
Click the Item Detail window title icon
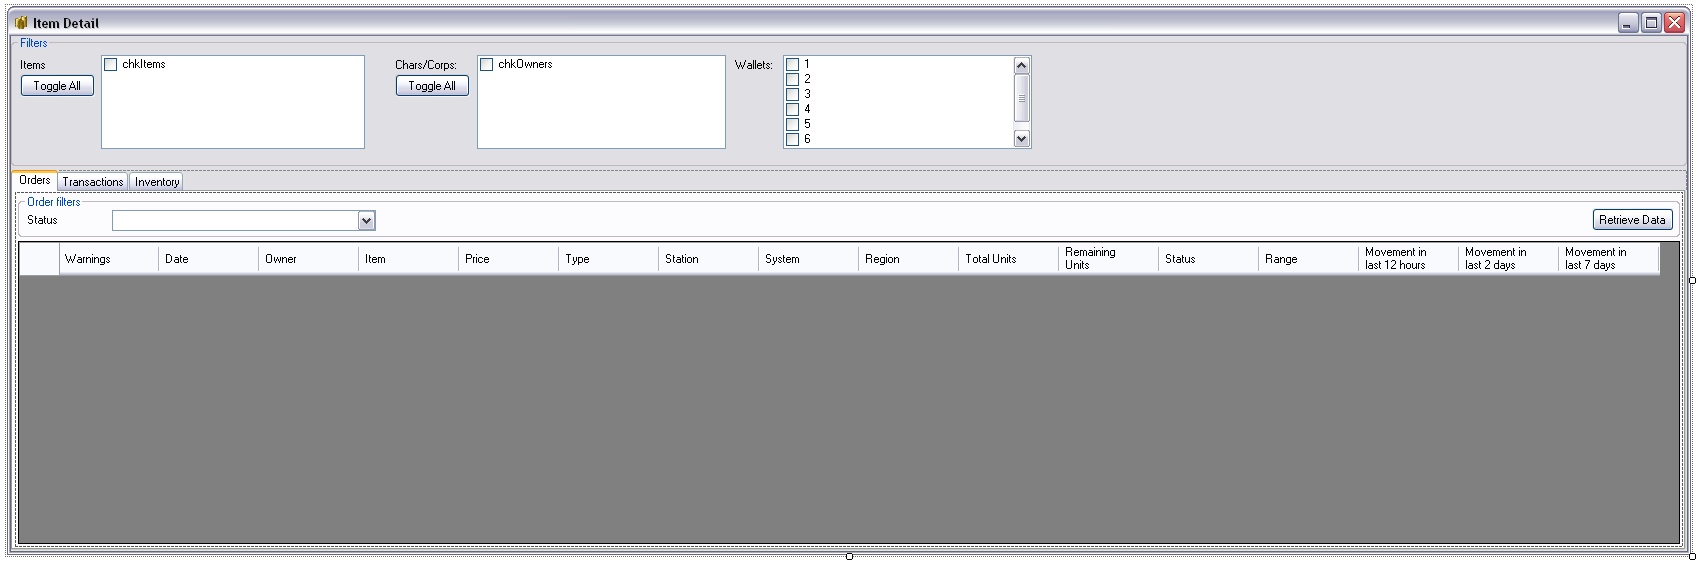coord(21,23)
